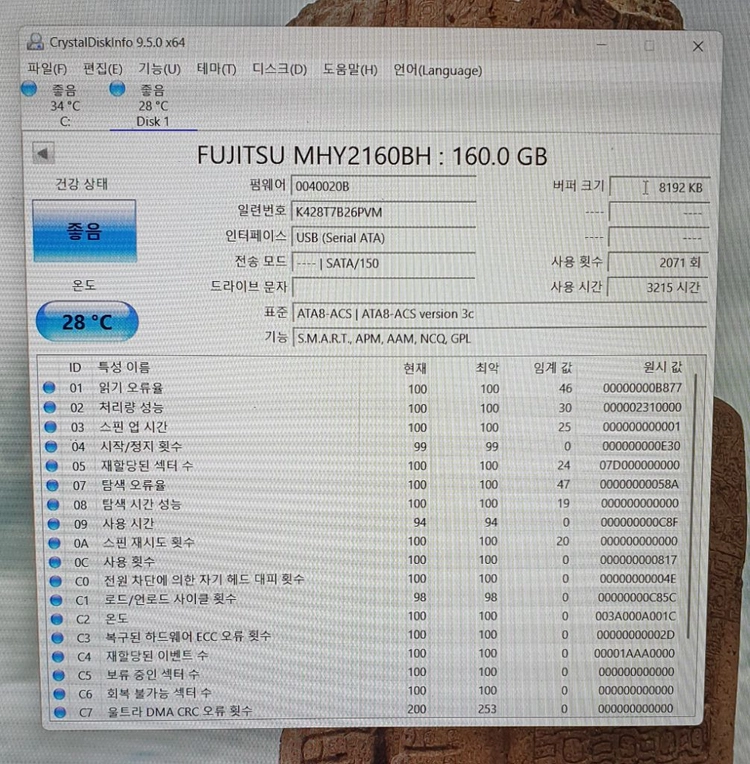Click the serial number field K428T7B26PVM

[384, 212]
